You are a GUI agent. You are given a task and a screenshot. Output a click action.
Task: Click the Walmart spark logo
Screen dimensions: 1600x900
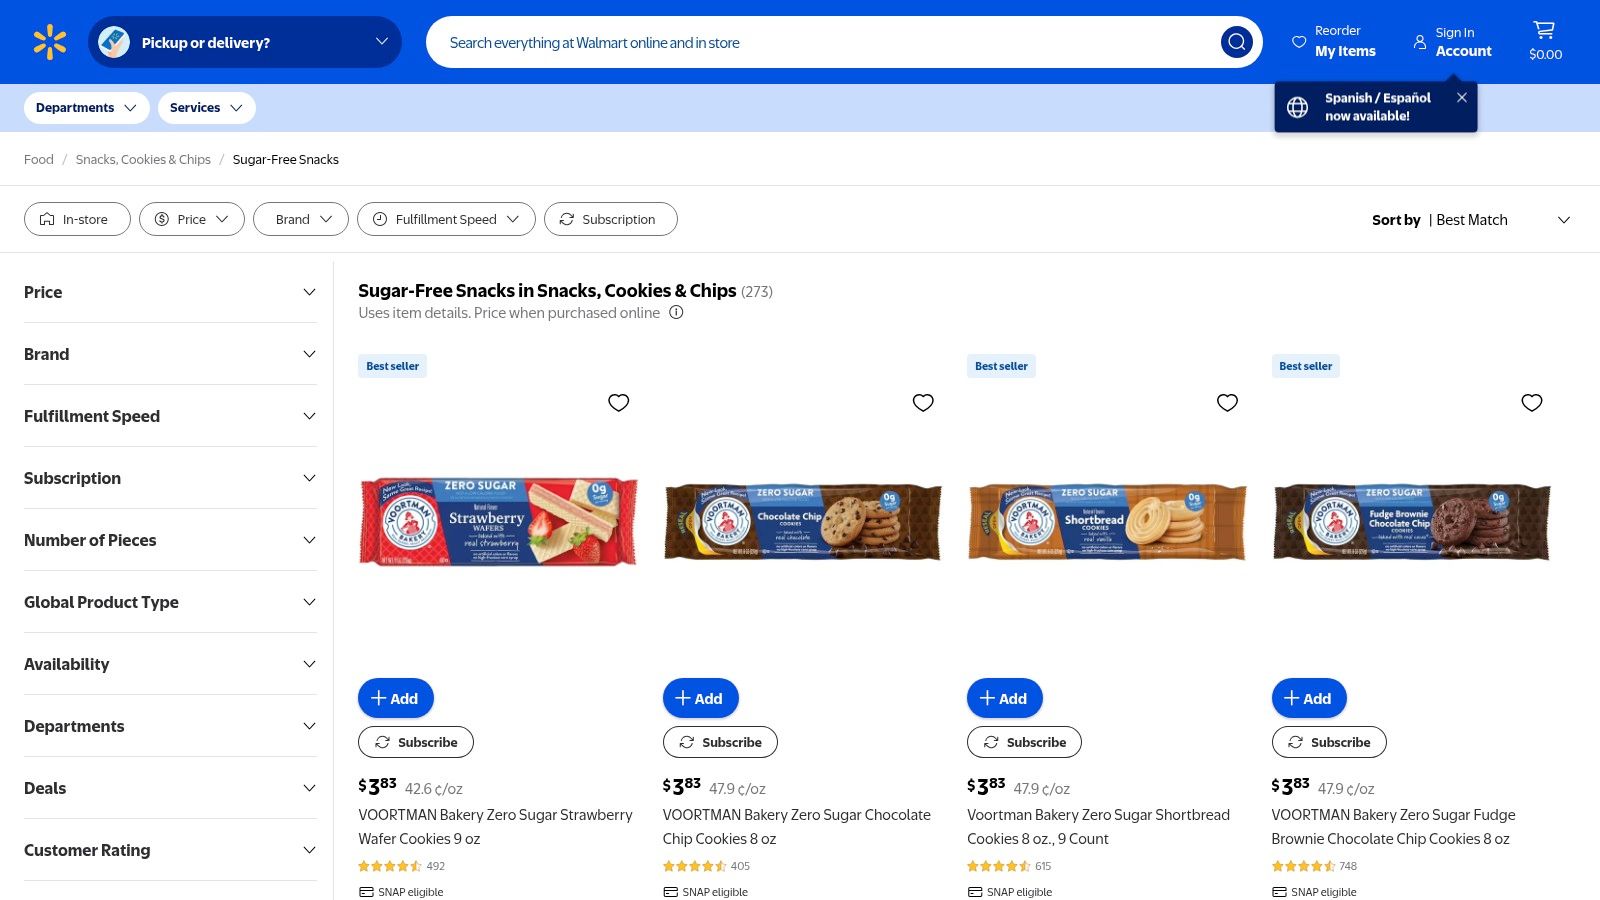(x=49, y=42)
